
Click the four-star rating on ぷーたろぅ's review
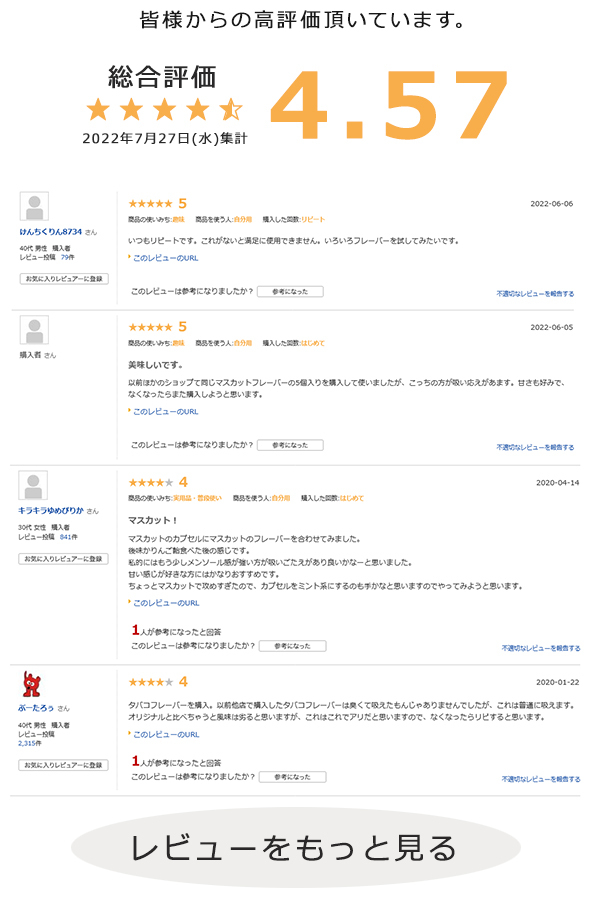tap(150, 682)
